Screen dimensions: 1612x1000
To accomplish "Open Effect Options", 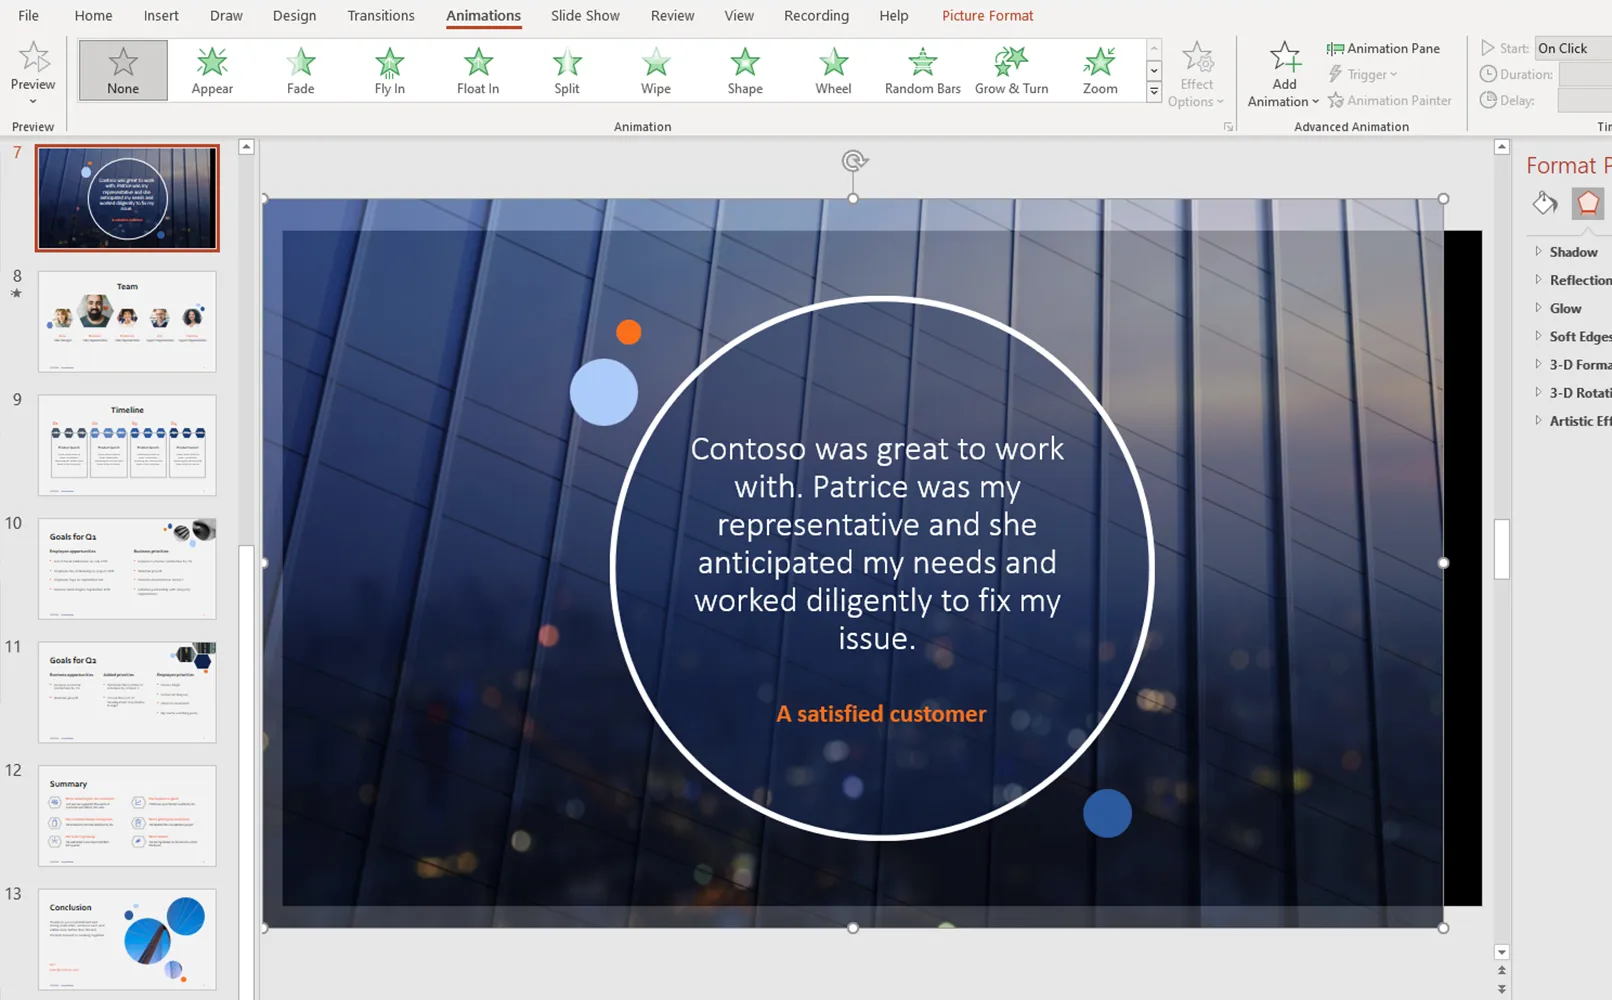I will 1196,75.
